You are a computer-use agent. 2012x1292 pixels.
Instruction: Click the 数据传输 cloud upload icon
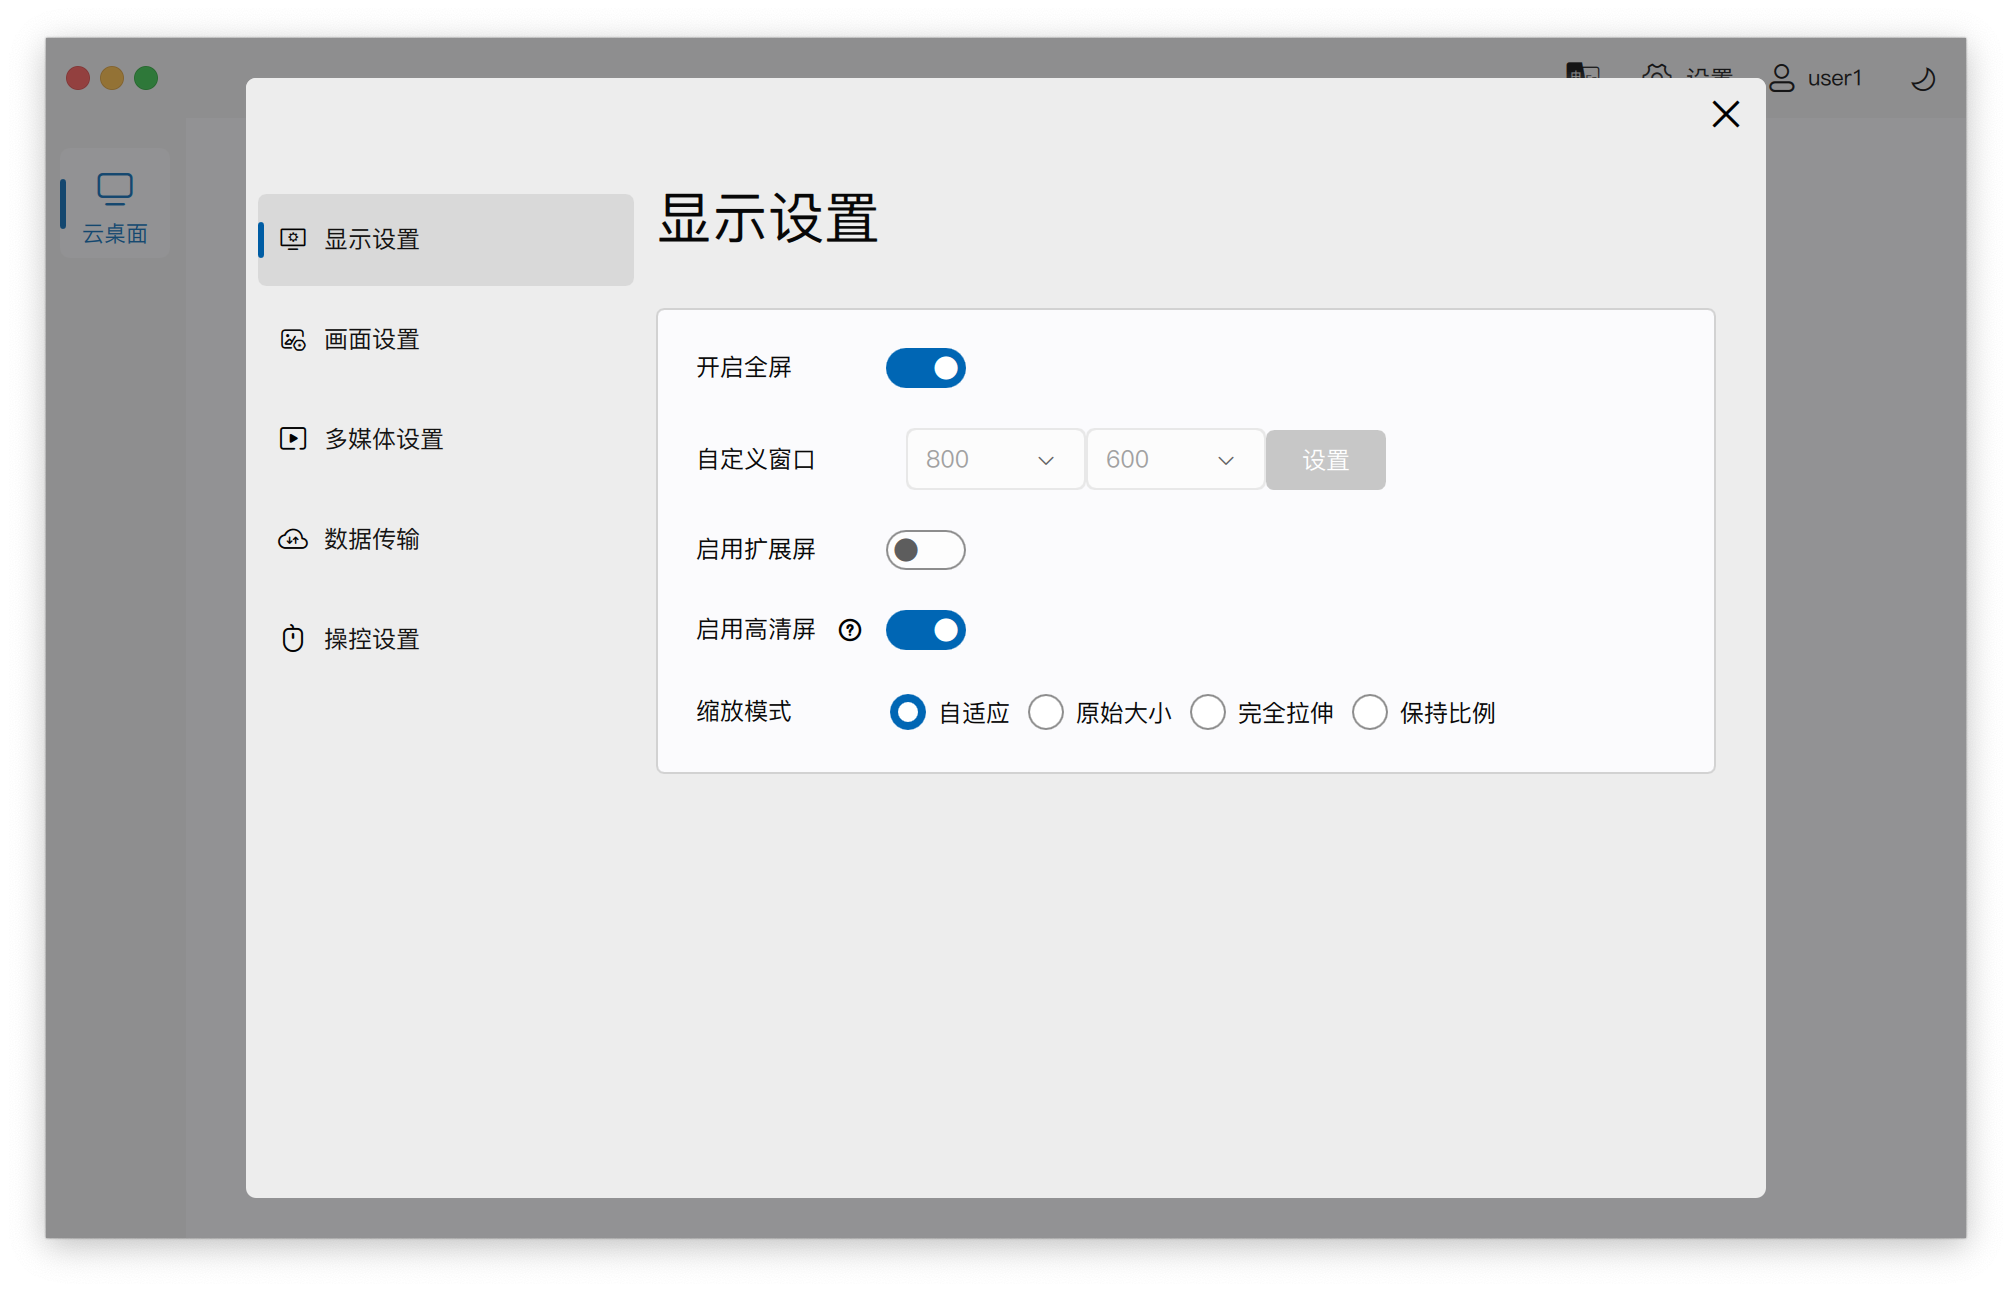pos(293,539)
